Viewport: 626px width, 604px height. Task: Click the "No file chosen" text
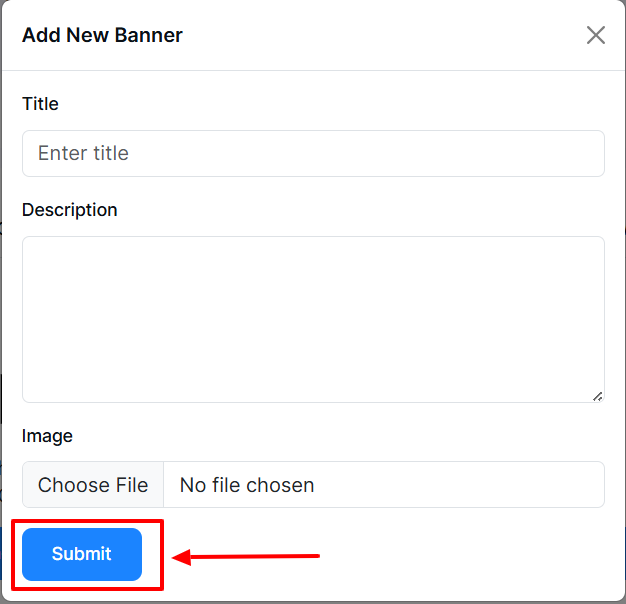pyautogui.click(x=247, y=485)
